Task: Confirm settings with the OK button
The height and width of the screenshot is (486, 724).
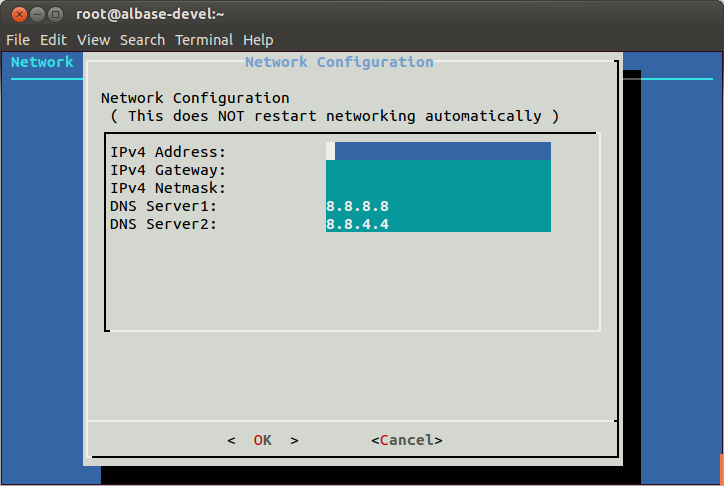Action: [x=263, y=440]
